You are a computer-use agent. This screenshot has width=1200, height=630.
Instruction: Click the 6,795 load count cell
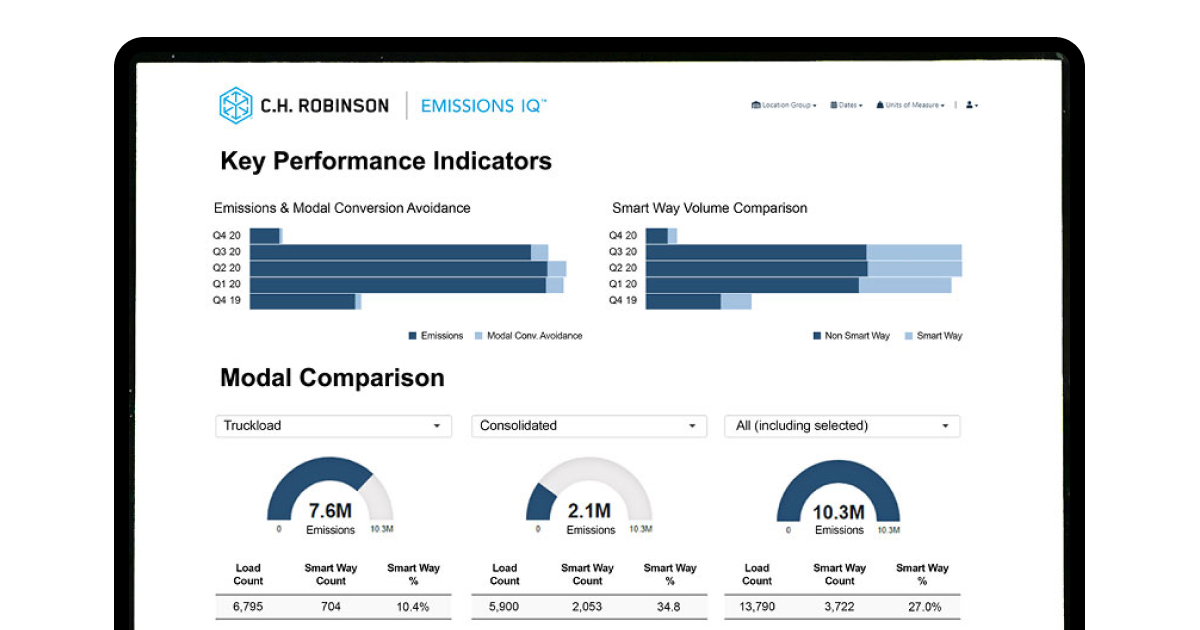(x=248, y=607)
